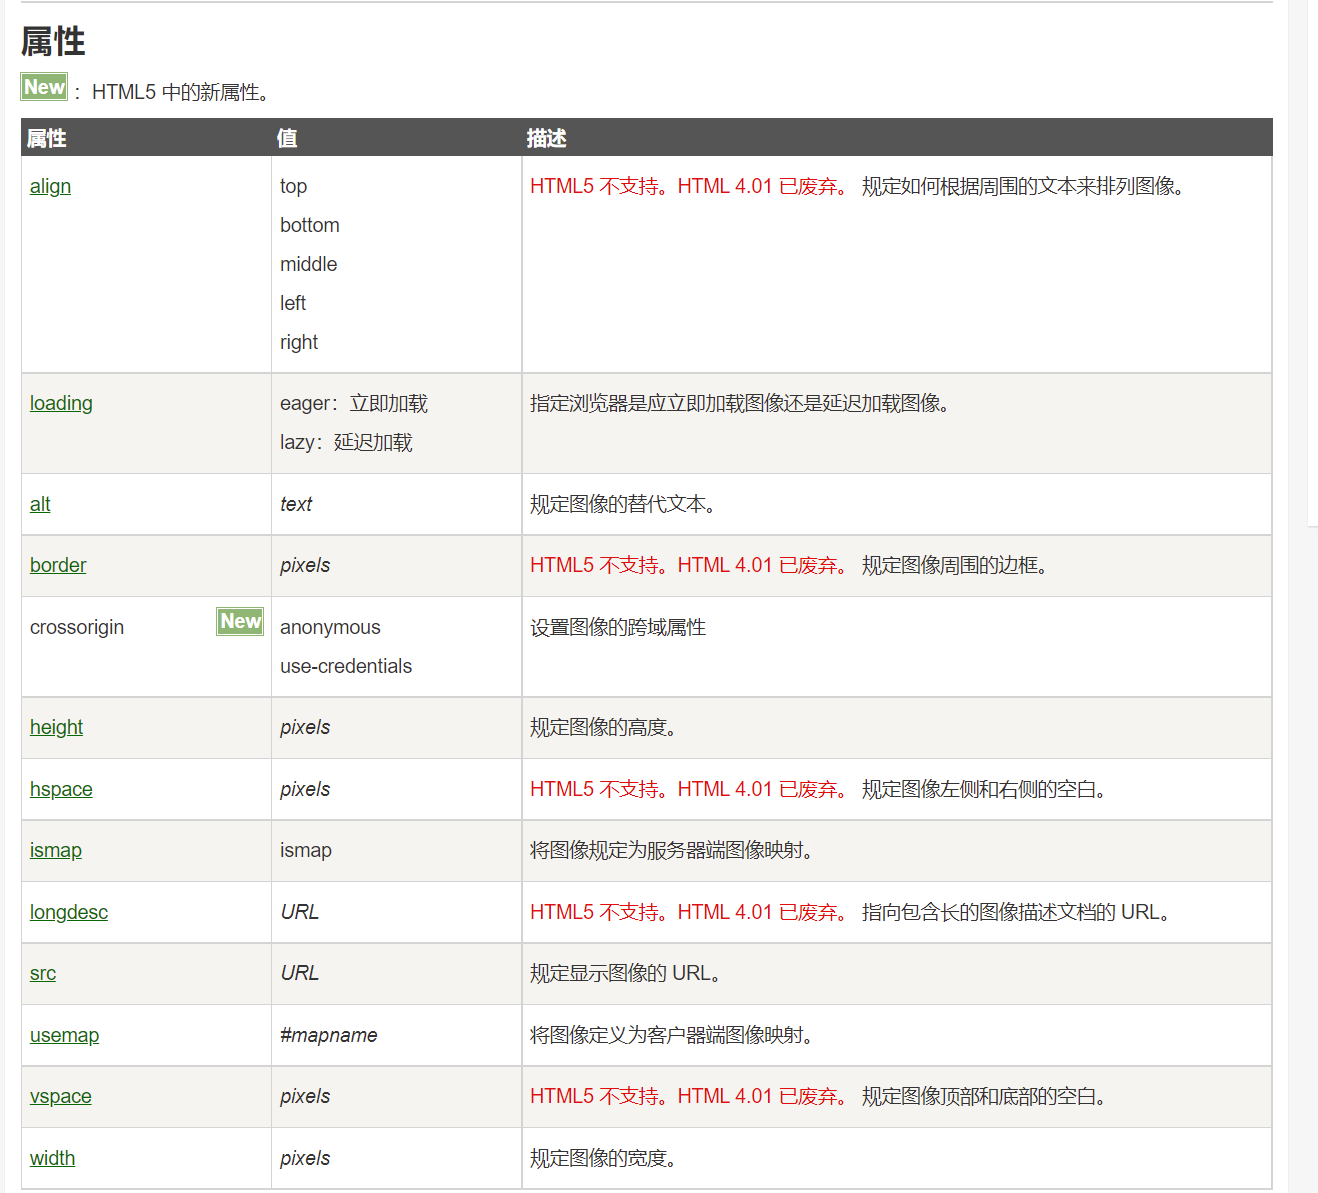Follow the width attribute link
The width and height of the screenshot is (1318, 1193).
(52, 1159)
